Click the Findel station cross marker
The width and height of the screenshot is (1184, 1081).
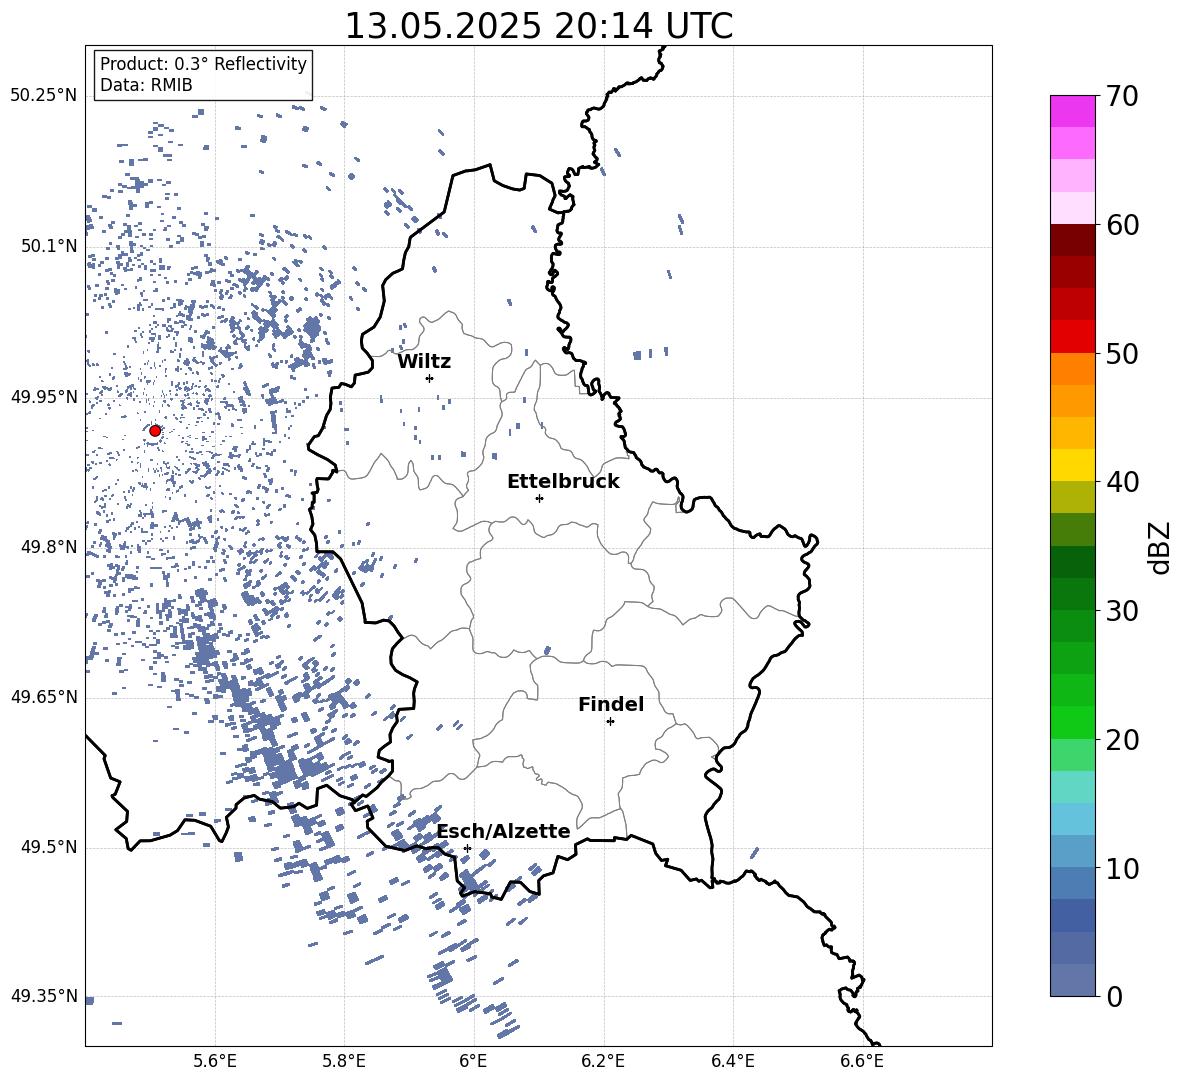[x=610, y=722]
